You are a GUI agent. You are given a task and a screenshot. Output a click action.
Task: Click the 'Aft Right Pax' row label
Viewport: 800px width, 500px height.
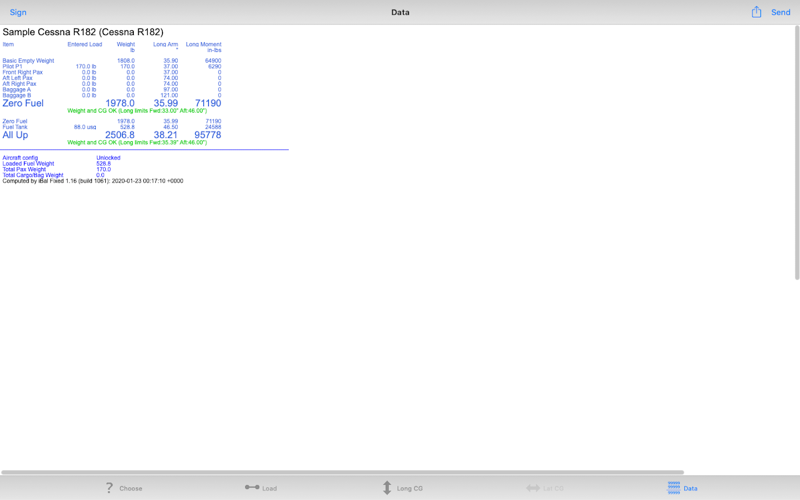(19, 84)
